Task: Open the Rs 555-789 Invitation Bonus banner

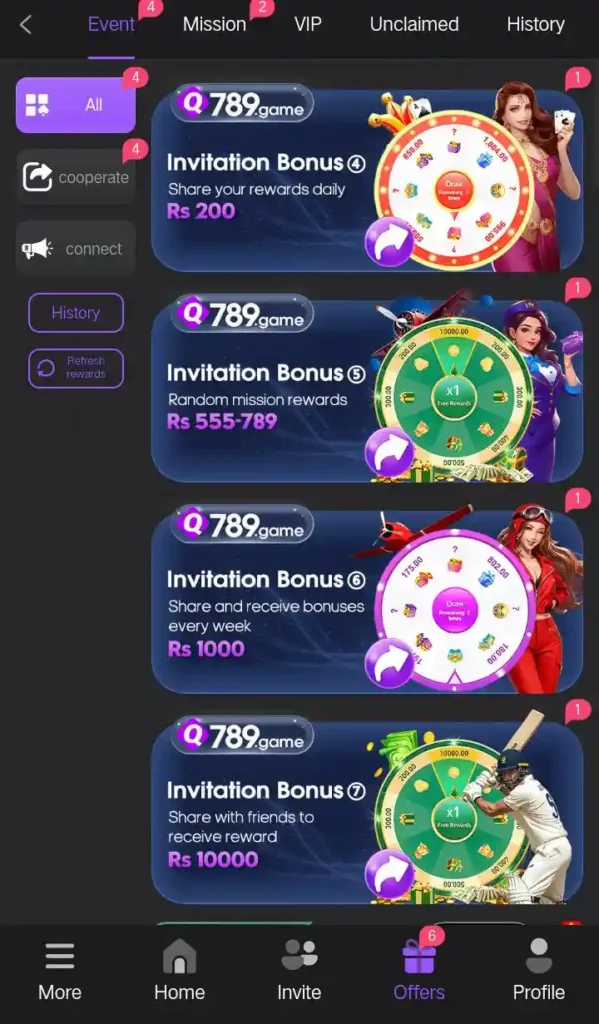Action: [x=366, y=391]
